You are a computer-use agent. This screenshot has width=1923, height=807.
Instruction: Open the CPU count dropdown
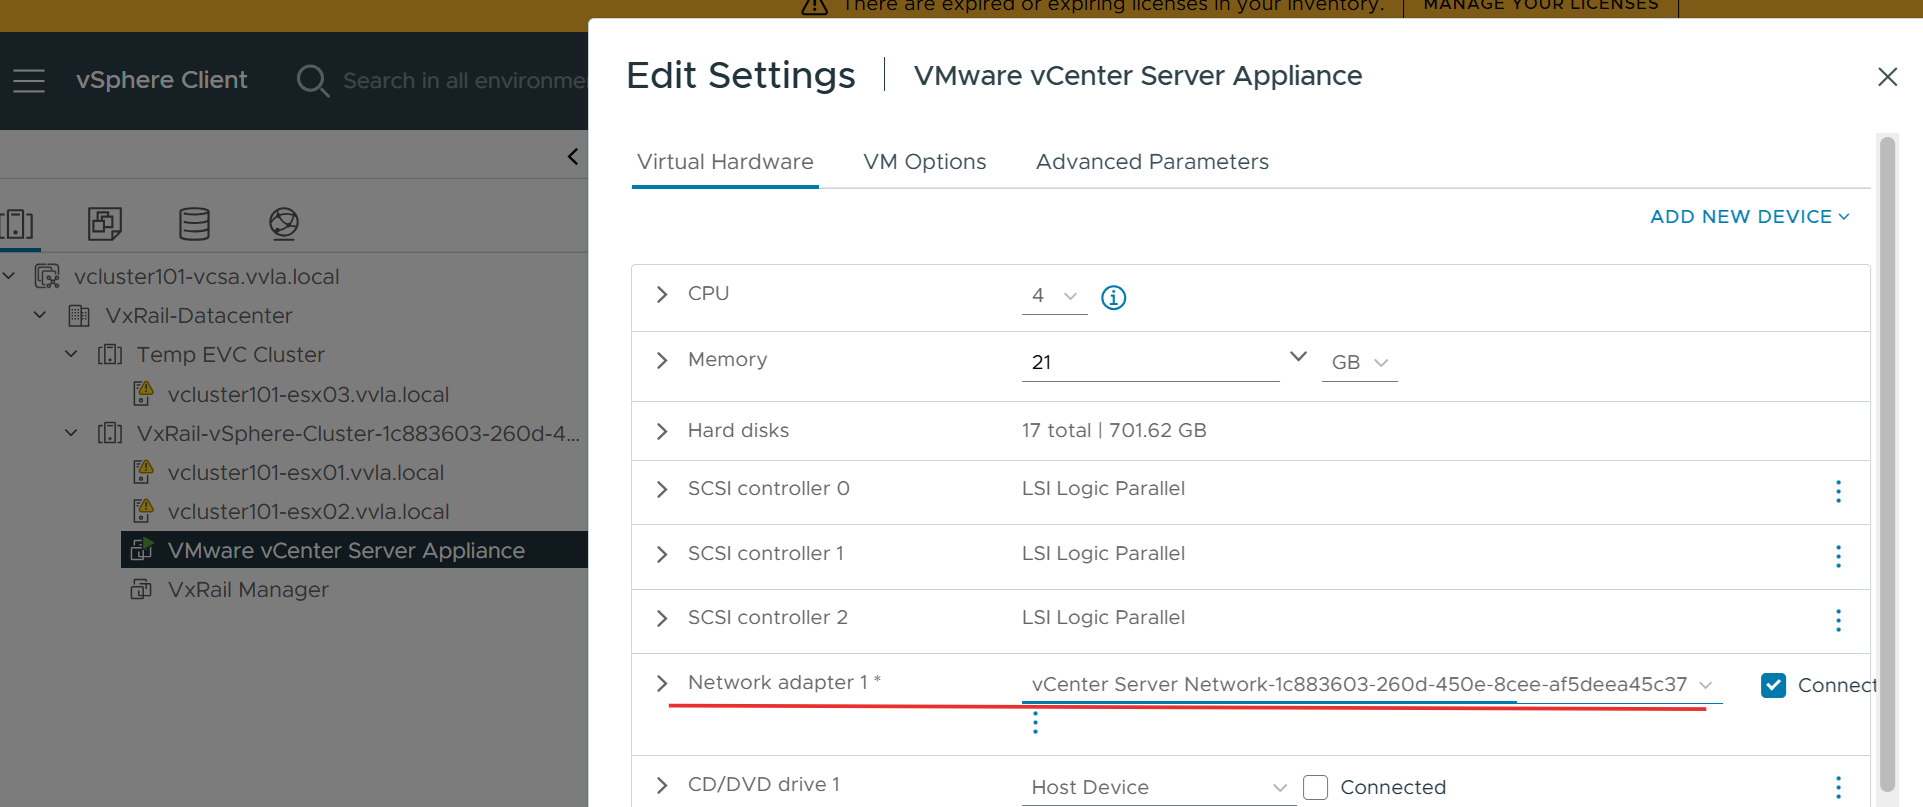(x=1054, y=296)
